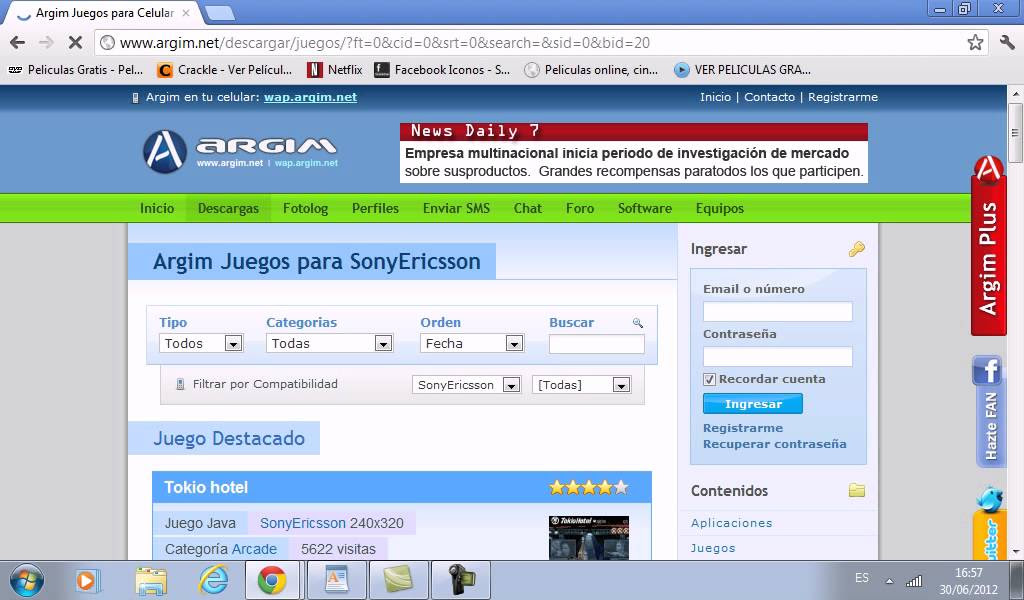Click Registrarme link under Ingresar button
This screenshot has height=600, width=1024.
(x=743, y=428)
